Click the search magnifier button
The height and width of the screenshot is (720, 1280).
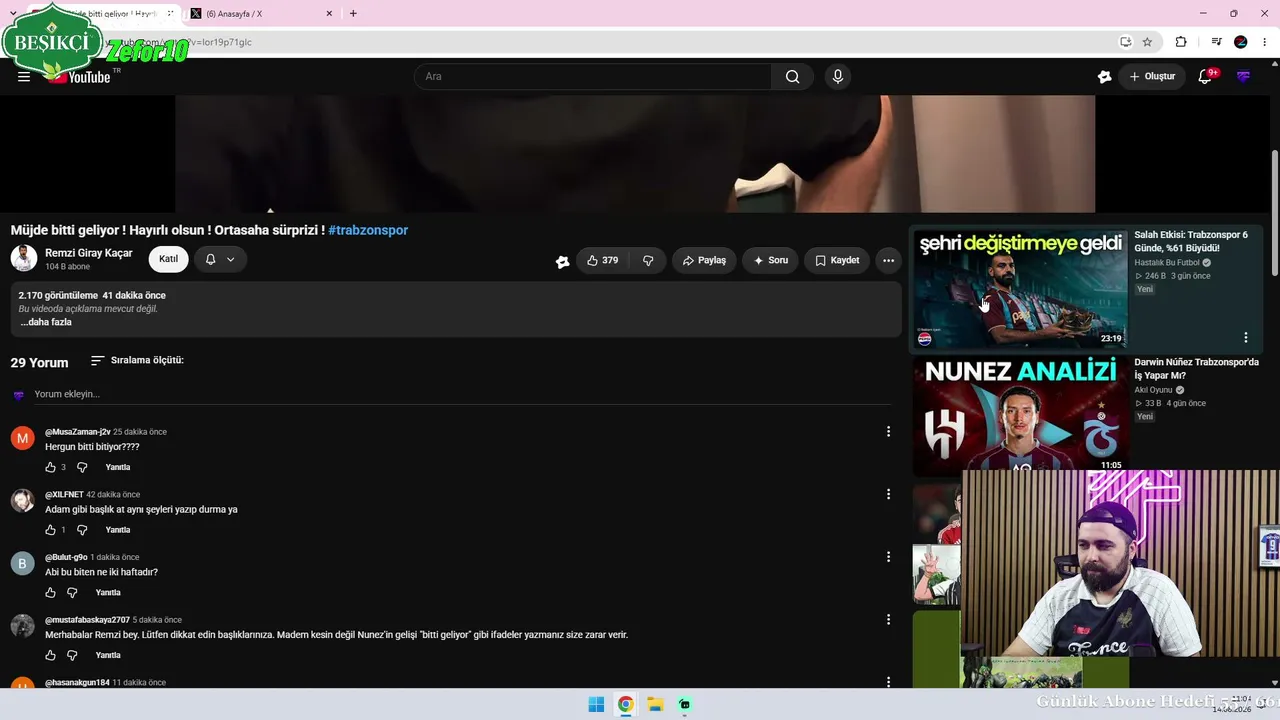pos(792,77)
